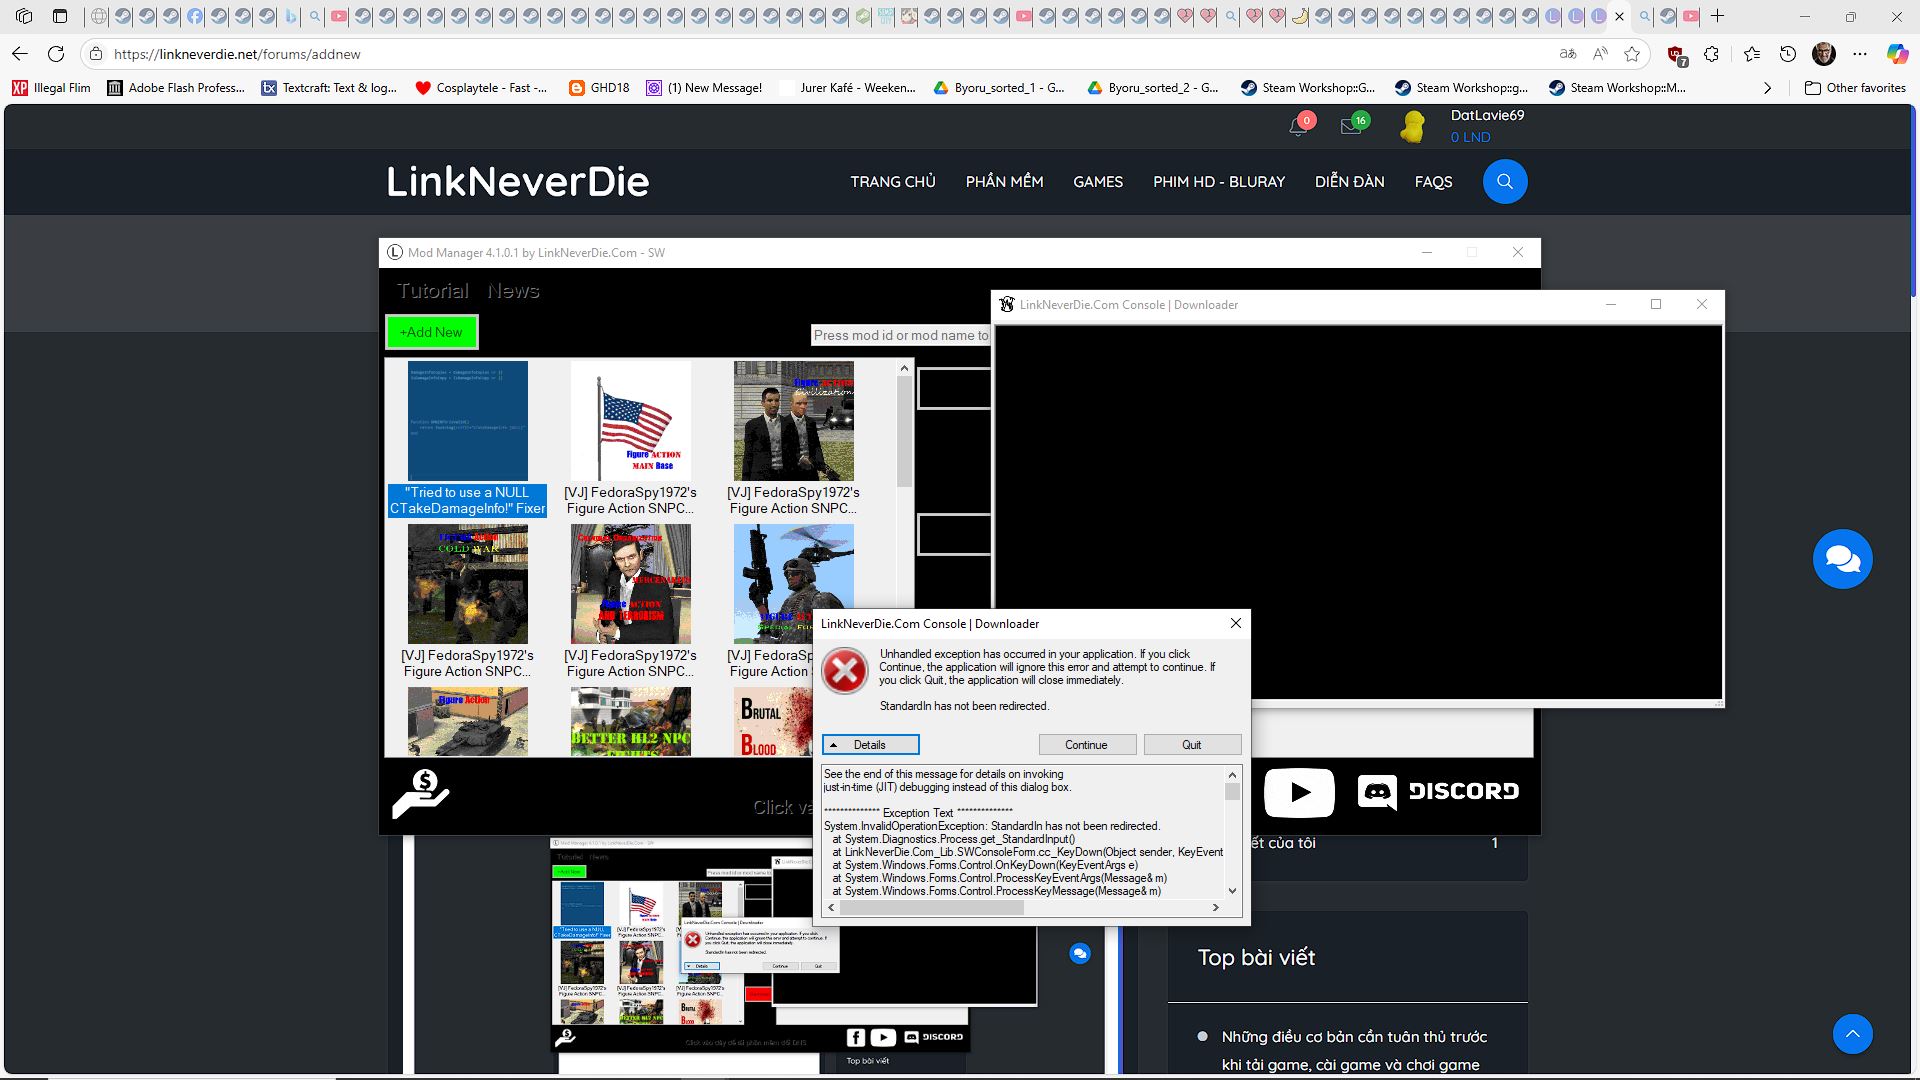Open the favorites bar overflow chevron
1920x1080 pixels.
coord(1767,87)
